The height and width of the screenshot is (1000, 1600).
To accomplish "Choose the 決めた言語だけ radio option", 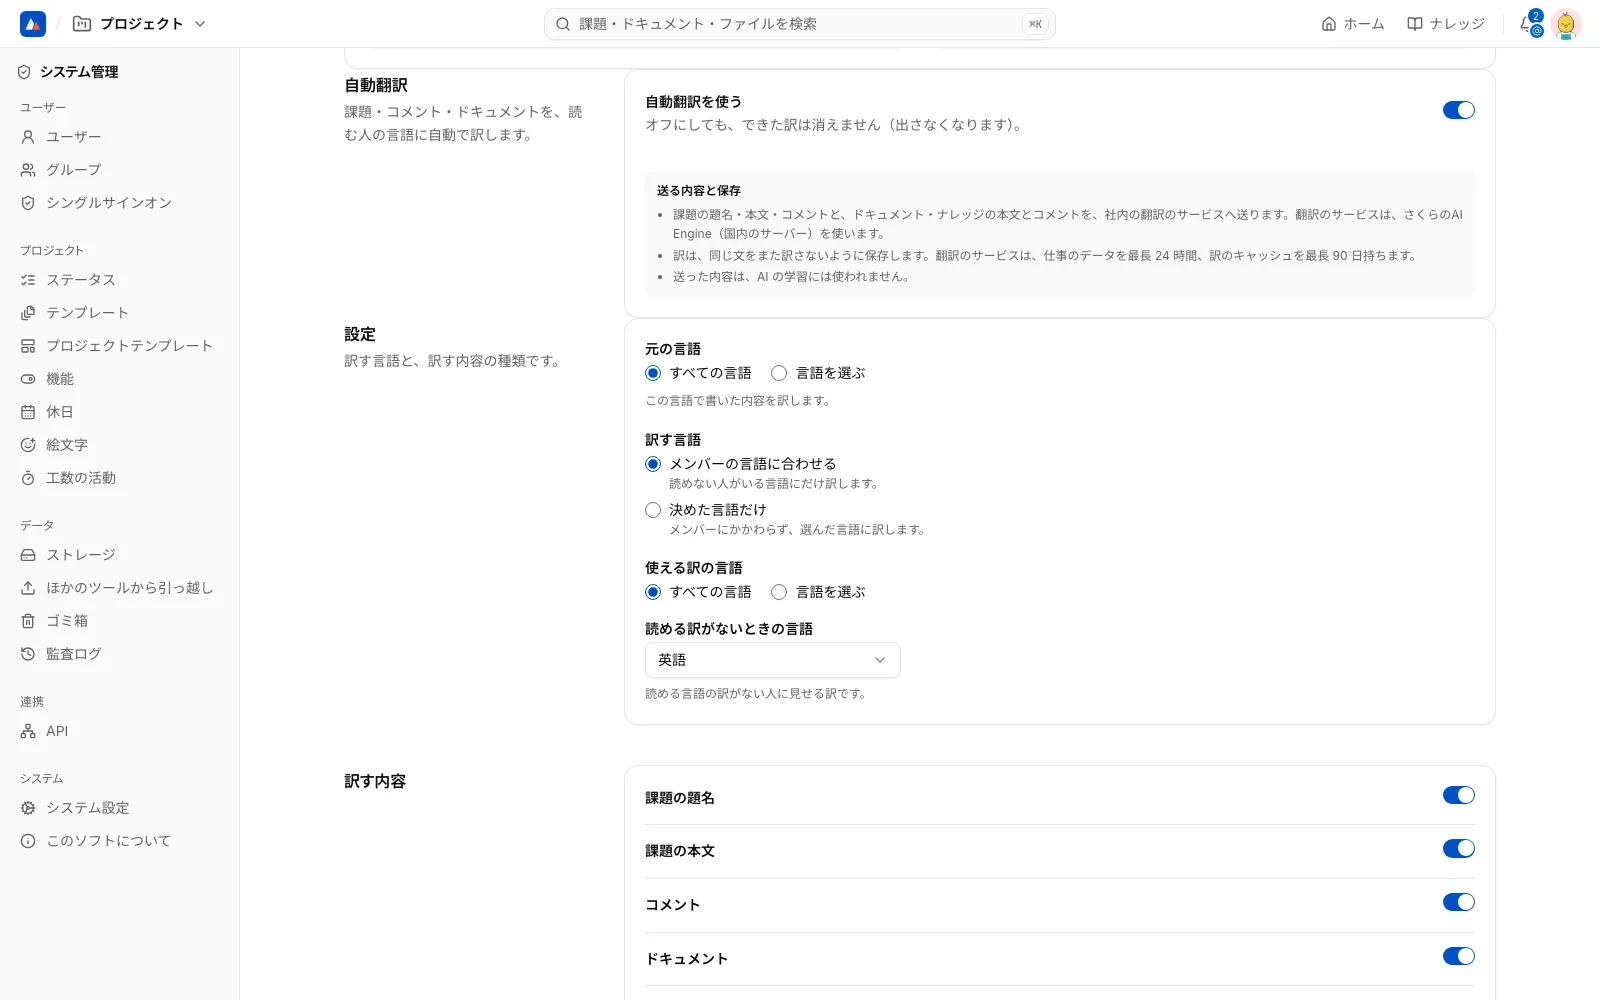I will click(x=653, y=510).
